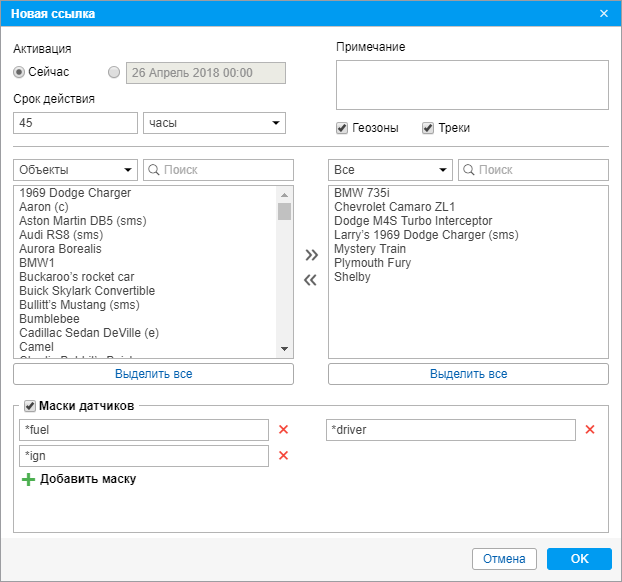Image resolution: width=622 pixels, height=582 pixels.
Task: Expand the Объекты filter dropdown
Action: point(75,170)
